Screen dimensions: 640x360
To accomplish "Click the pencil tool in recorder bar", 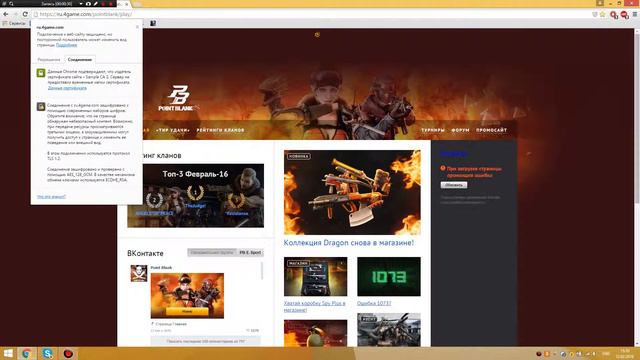I will pyautogui.click(x=96, y=3).
